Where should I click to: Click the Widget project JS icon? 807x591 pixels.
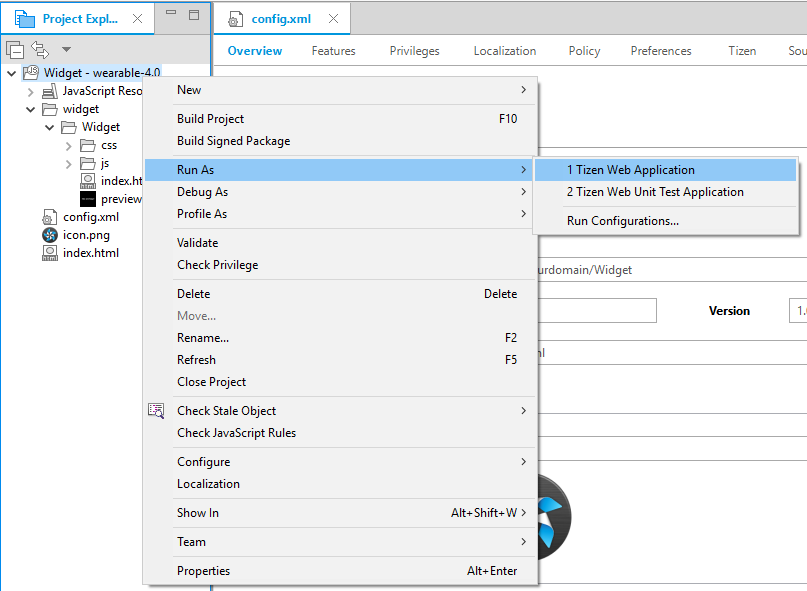(31, 73)
